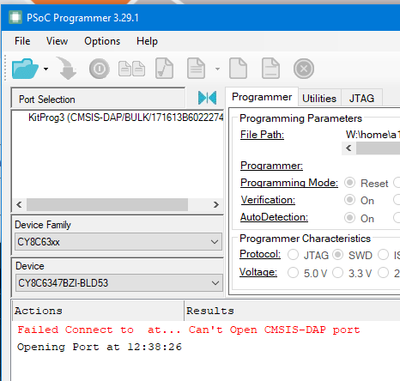Click the Program download arrow icon
The width and height of the screenshot is (400, 381).
[x=67, y=68]
